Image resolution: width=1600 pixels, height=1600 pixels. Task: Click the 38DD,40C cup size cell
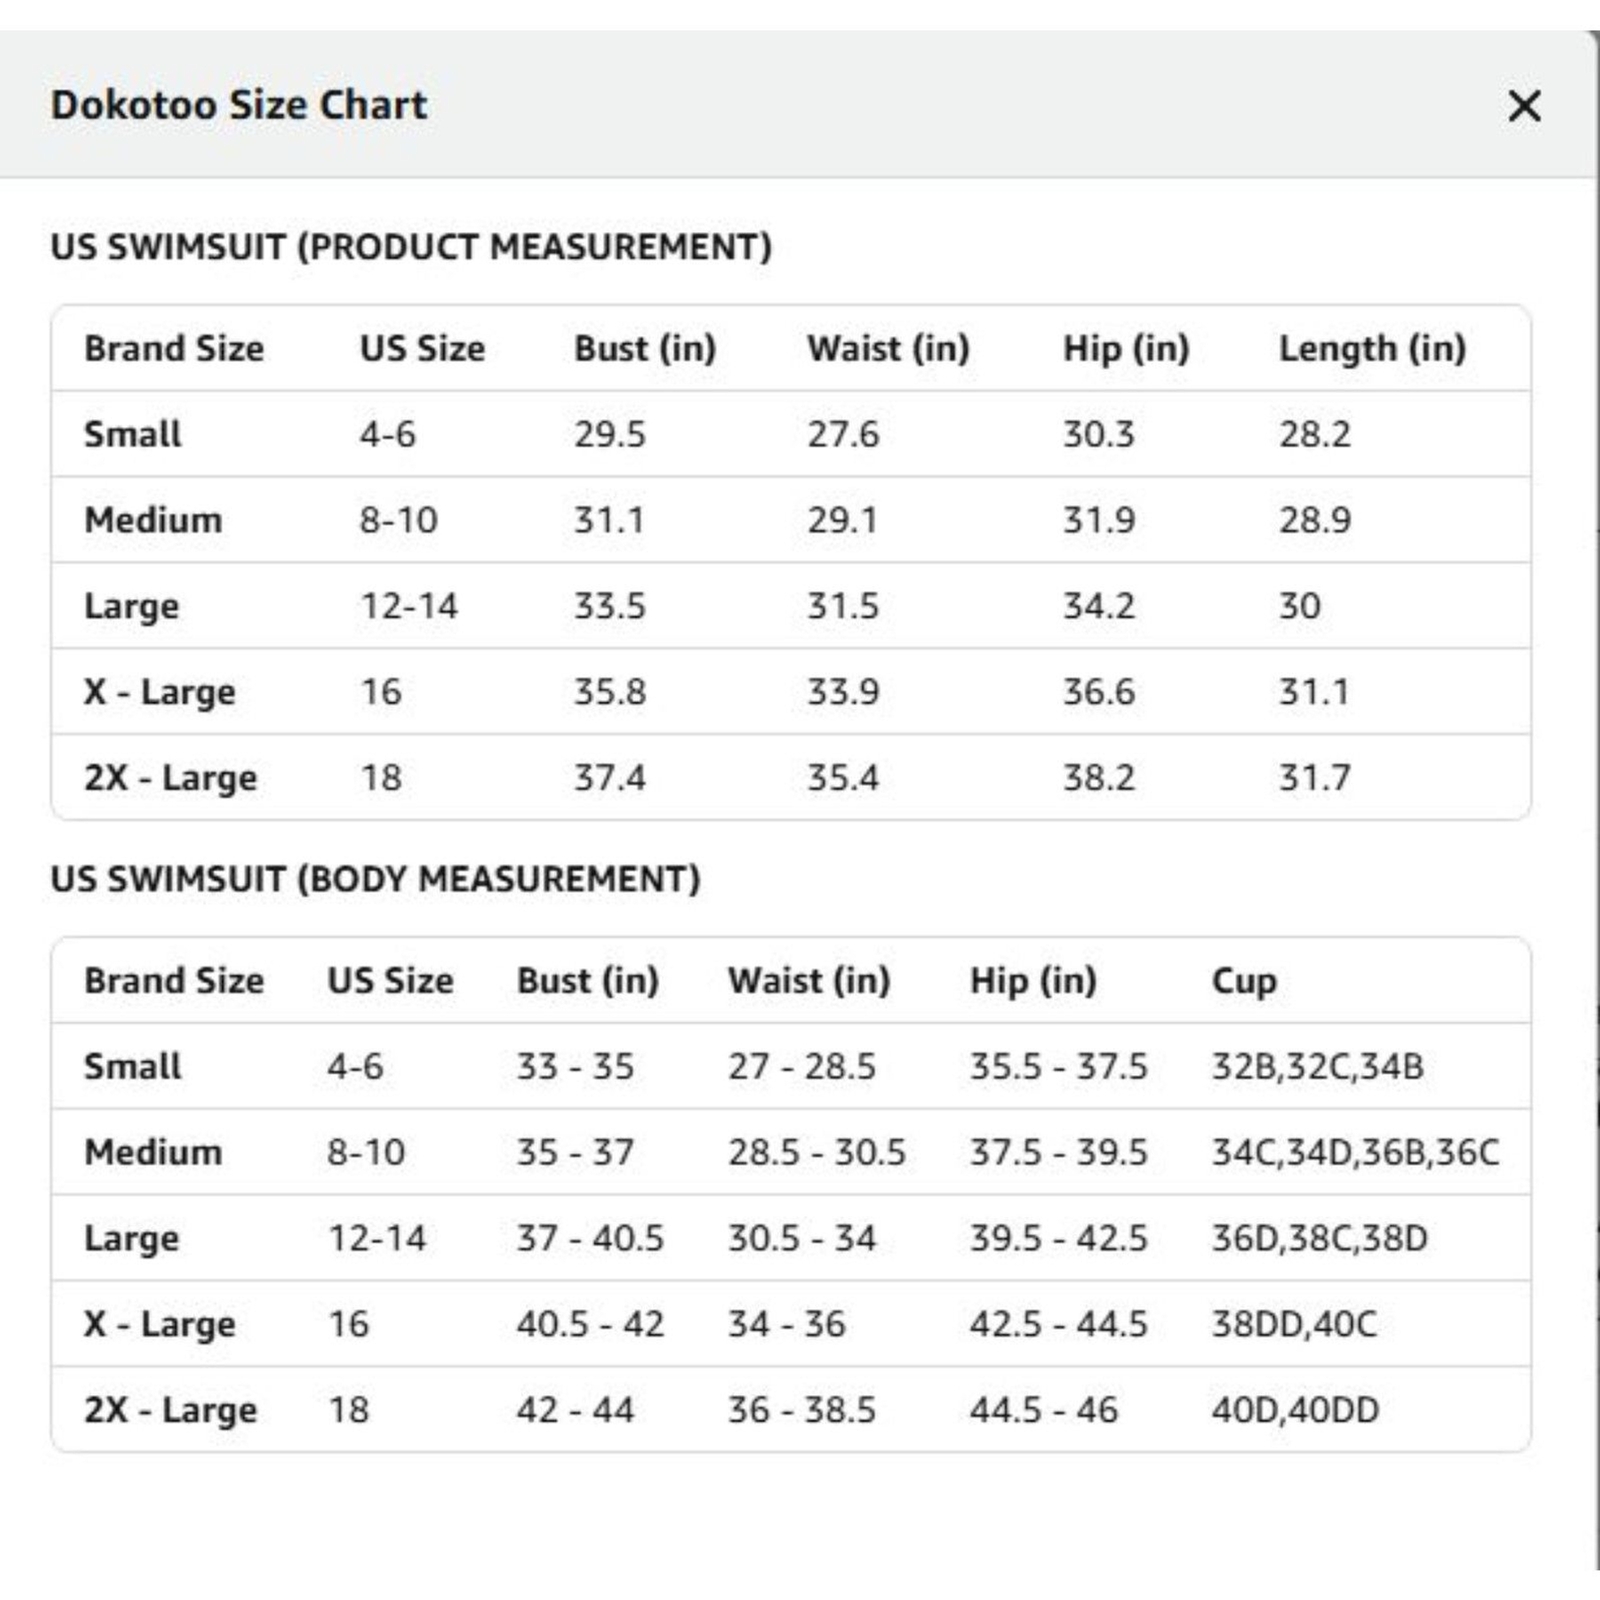coord(1294,1324)
